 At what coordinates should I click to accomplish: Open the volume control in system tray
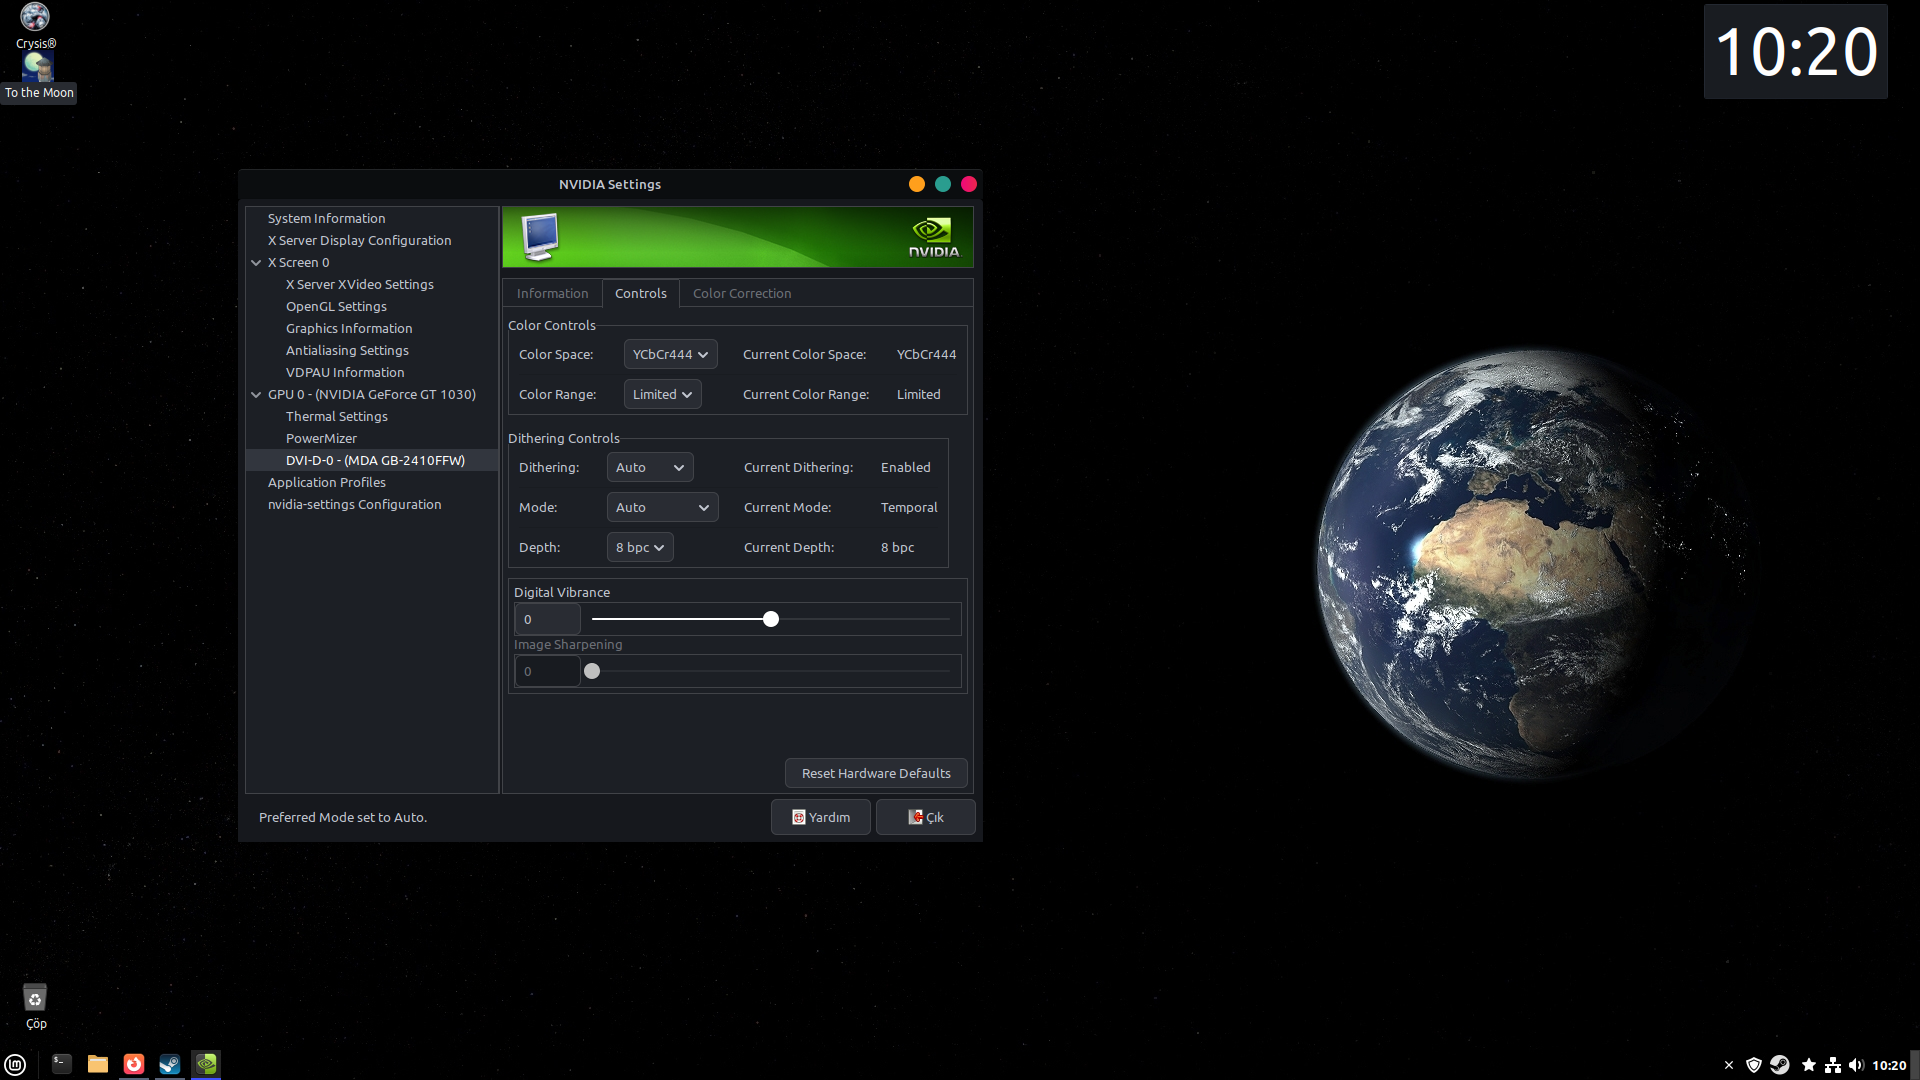1856,1065
